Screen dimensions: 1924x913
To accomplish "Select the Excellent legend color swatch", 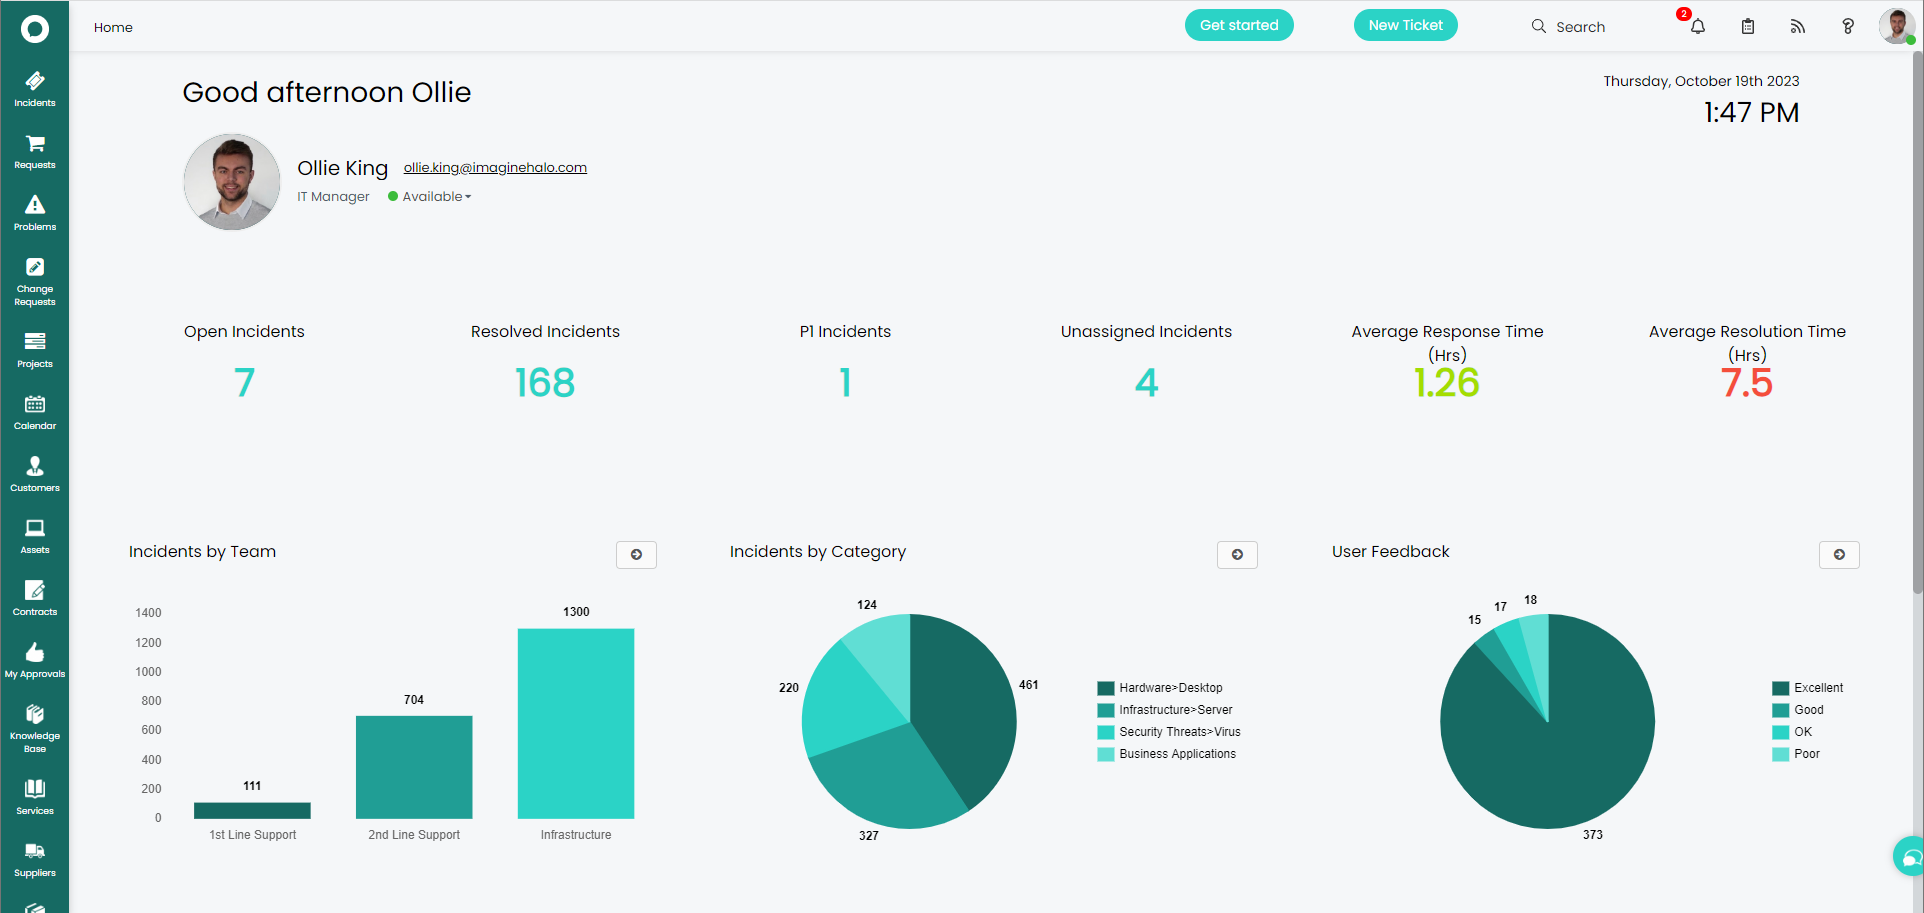I will 1780,687.
